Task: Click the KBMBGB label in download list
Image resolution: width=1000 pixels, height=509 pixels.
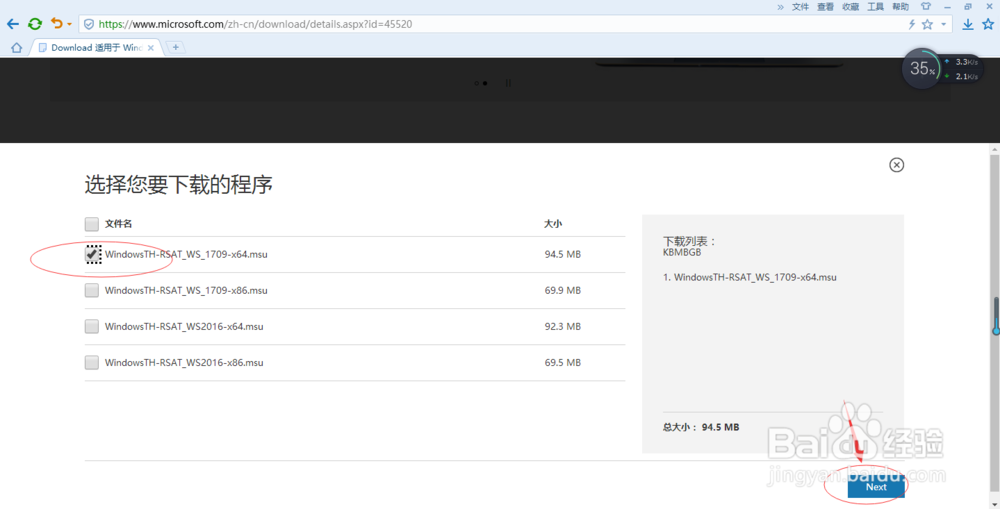Action: pyautogui.click(x=682, y=253)
